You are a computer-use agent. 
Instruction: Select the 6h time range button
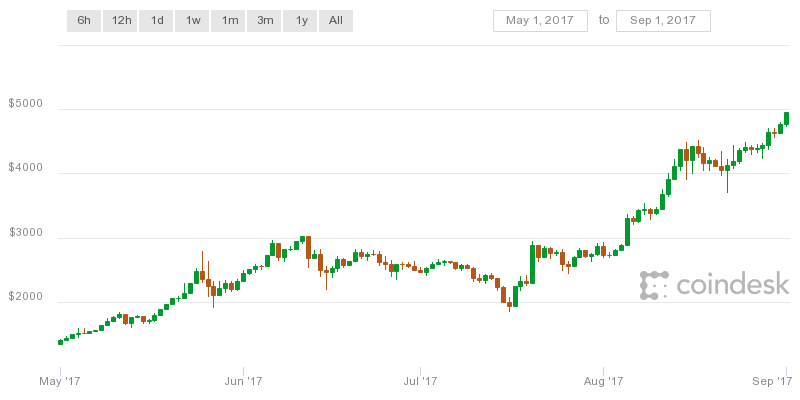coord(84,20)
